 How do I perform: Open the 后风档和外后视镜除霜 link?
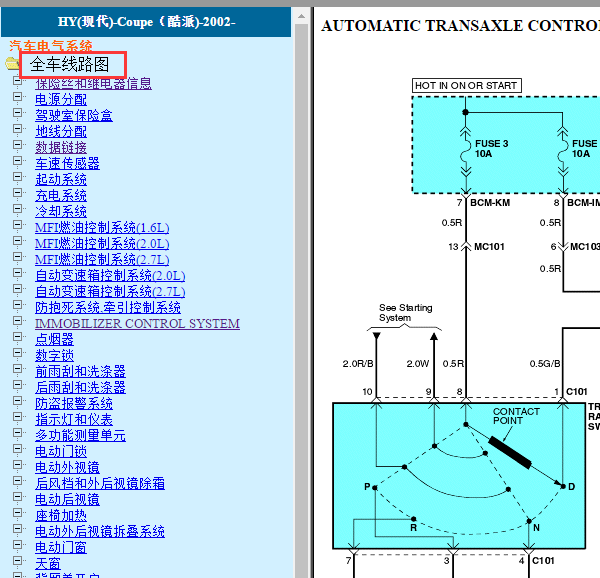[x=100, y=484]
